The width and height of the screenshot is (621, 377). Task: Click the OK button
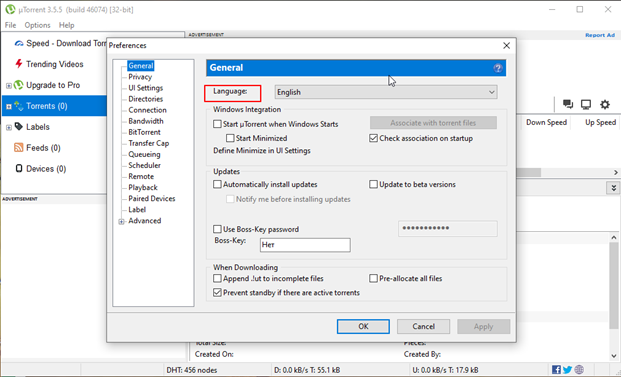pos(363,327)
